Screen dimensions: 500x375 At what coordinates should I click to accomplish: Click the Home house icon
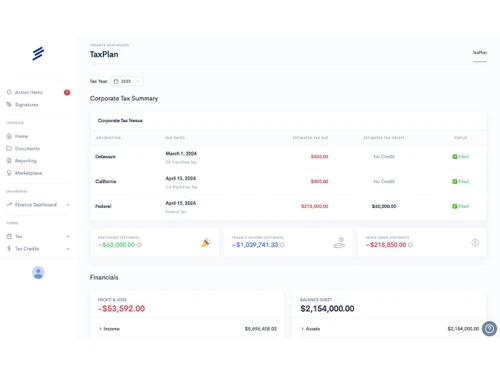(9, 136)
